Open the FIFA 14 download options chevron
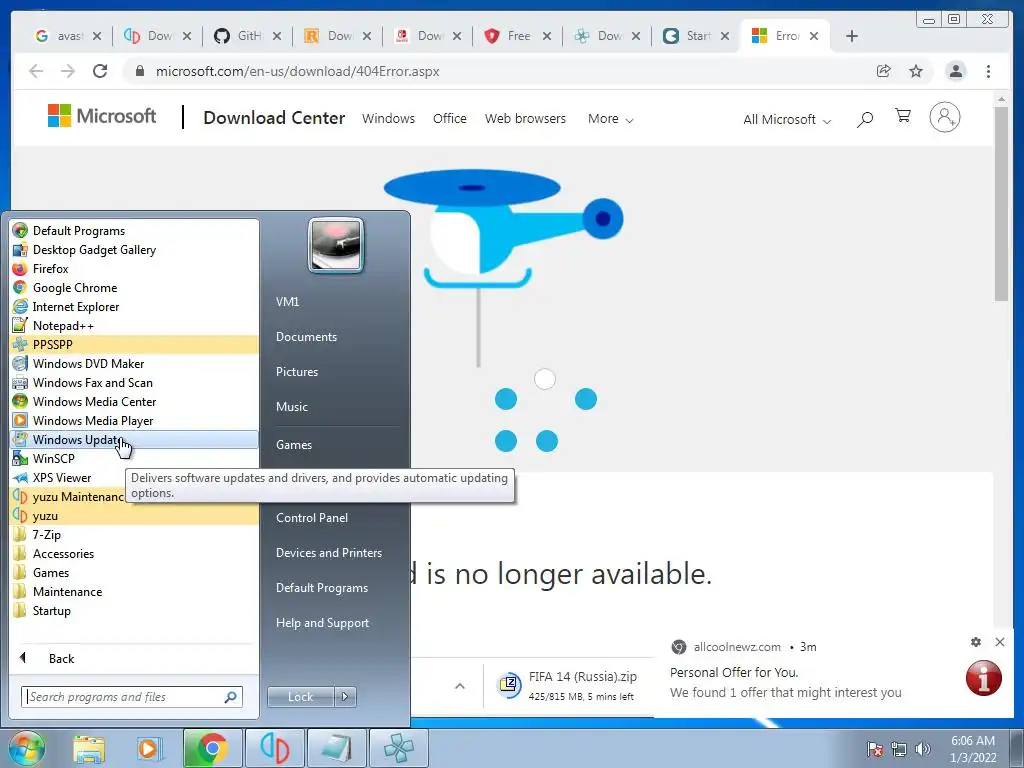This screenshot has width=1024, height=768. click(x=460, y=686)
